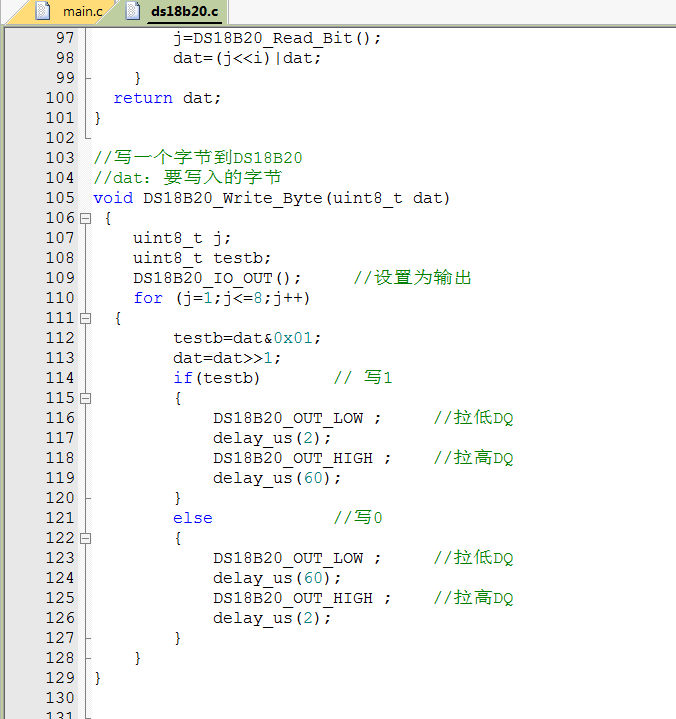
Task: Click 'dat=(j<<i)|dat;' on line 98
Action: [247, 58]
